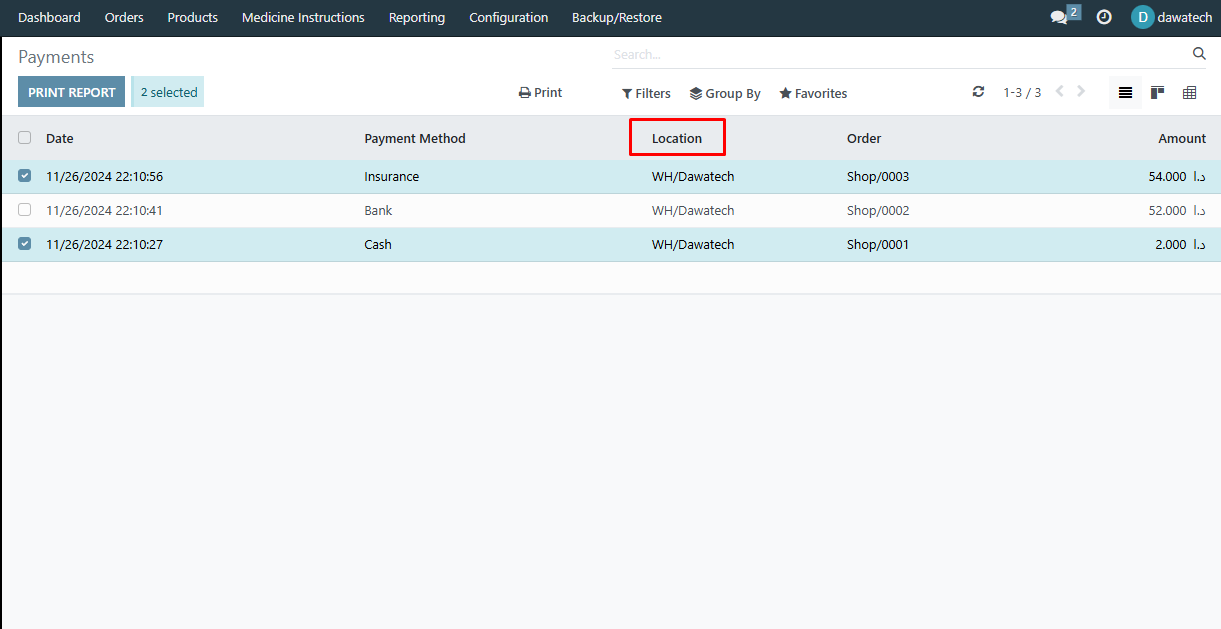The height and width of the screenshot is (629, 1221).
Task: Open the Filters dropdown
Action: coord(646,93)
